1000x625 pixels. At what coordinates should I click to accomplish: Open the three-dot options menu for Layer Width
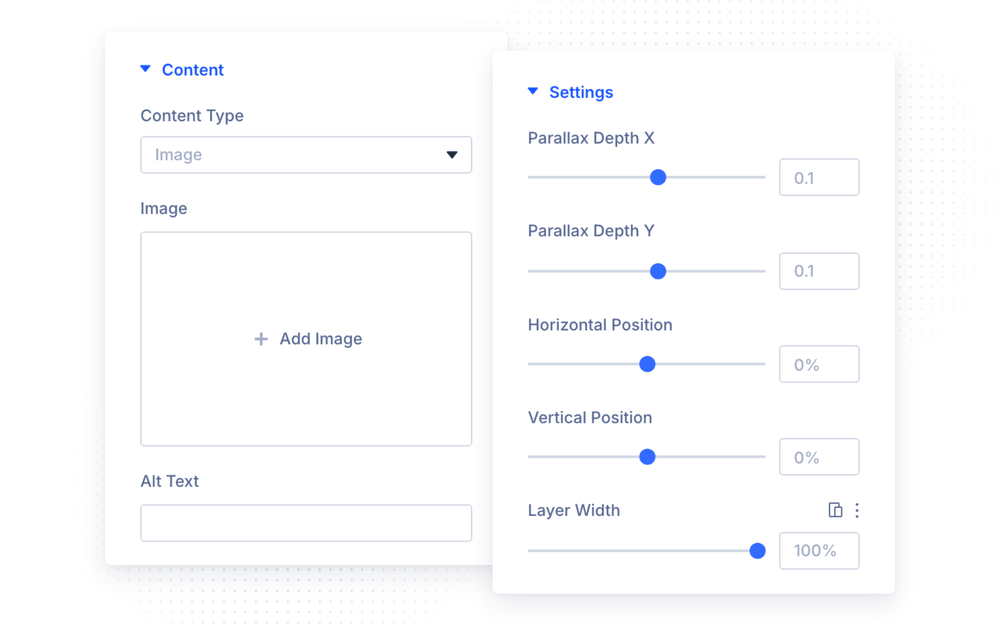(857, 510)
